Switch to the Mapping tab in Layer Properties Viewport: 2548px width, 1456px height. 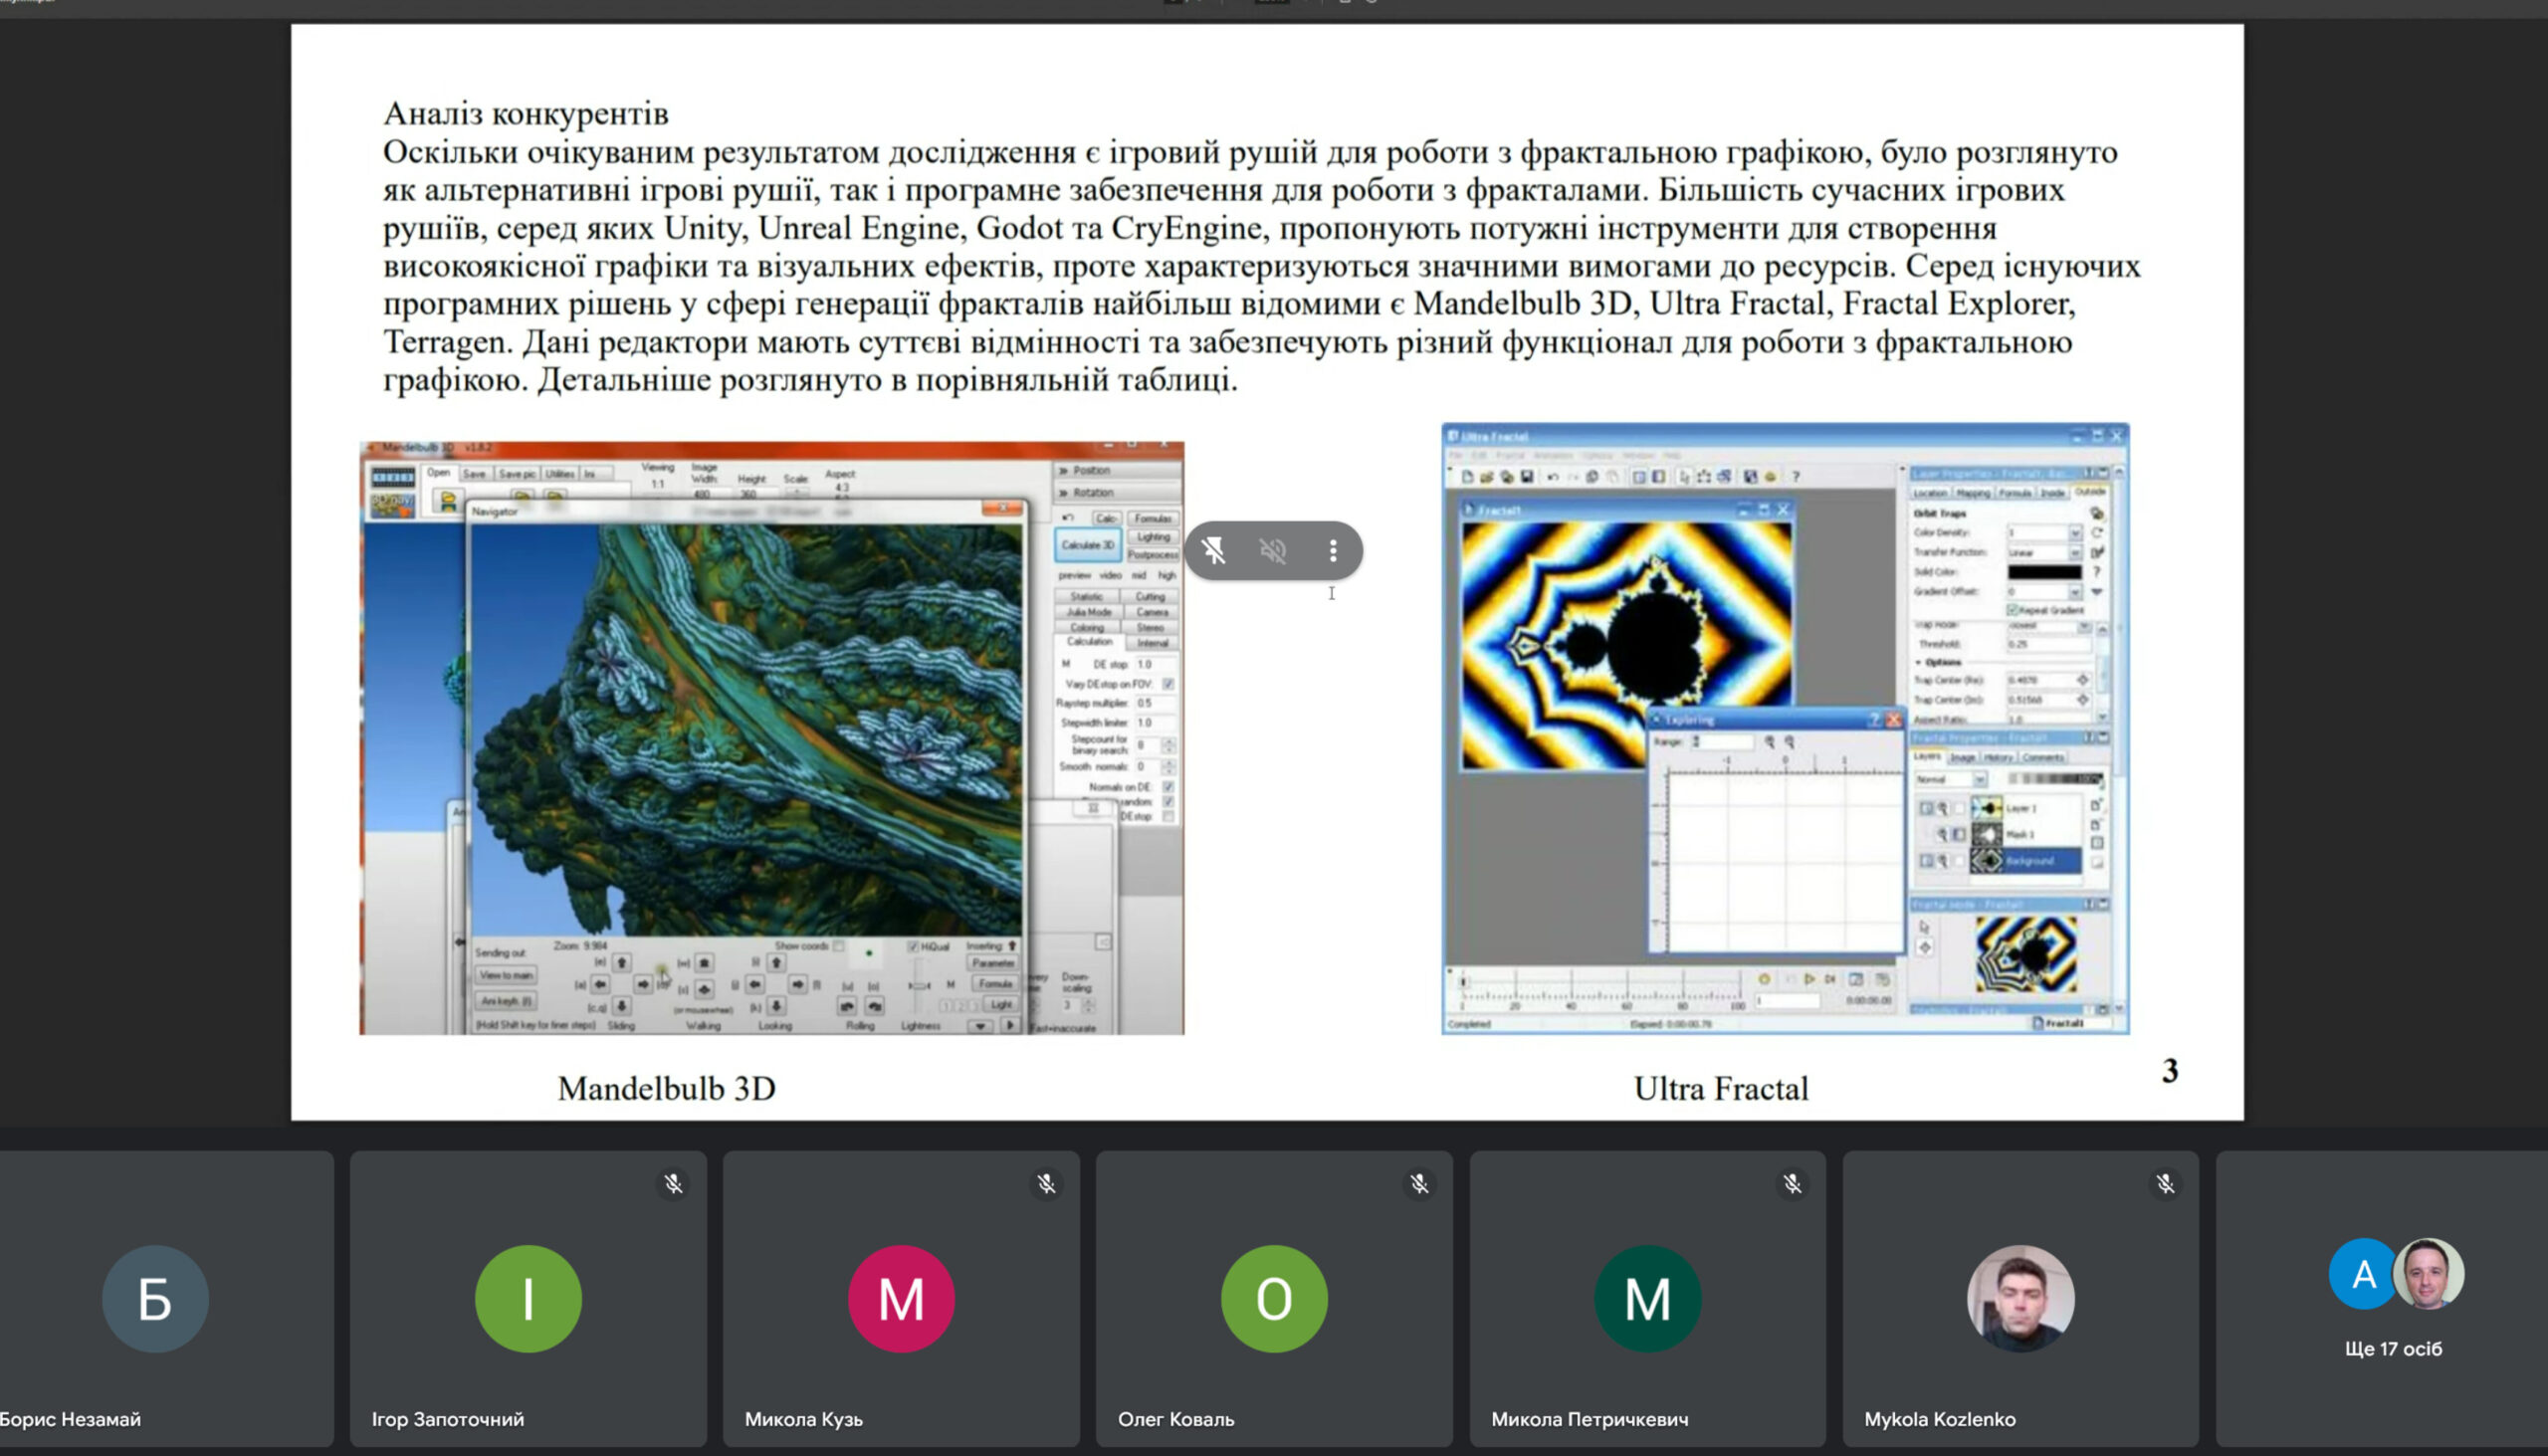tap(1972, 493)
